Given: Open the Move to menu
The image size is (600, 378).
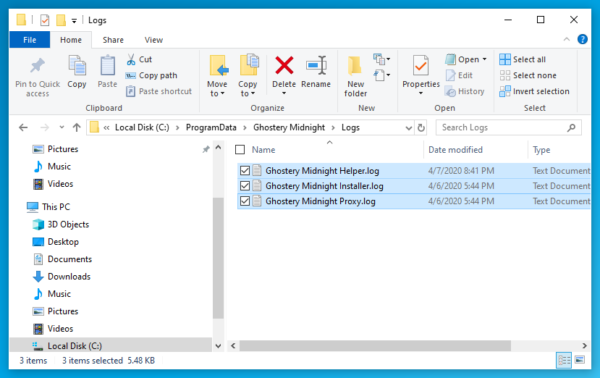Looking at the screenshot, I should pyautogui.click(x=217, y=76).
